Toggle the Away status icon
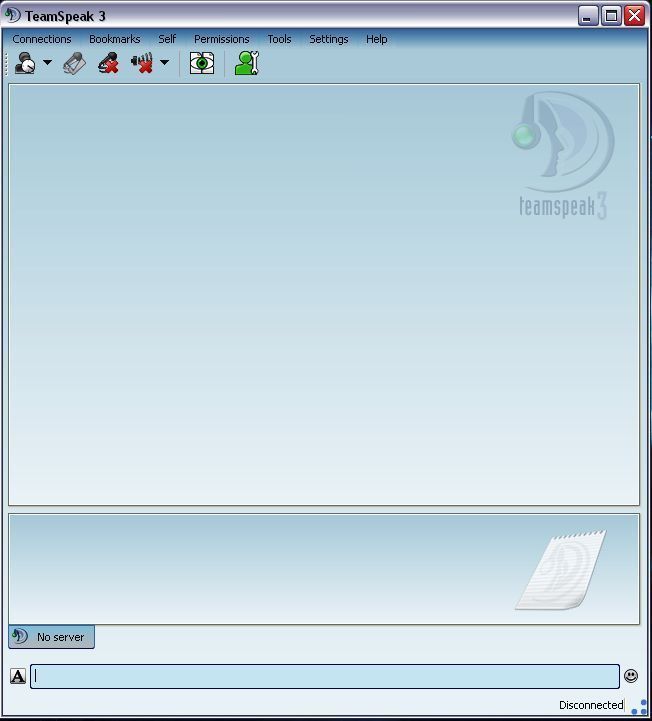This screenshot has height=721, width=652. (x=25, y=64)
